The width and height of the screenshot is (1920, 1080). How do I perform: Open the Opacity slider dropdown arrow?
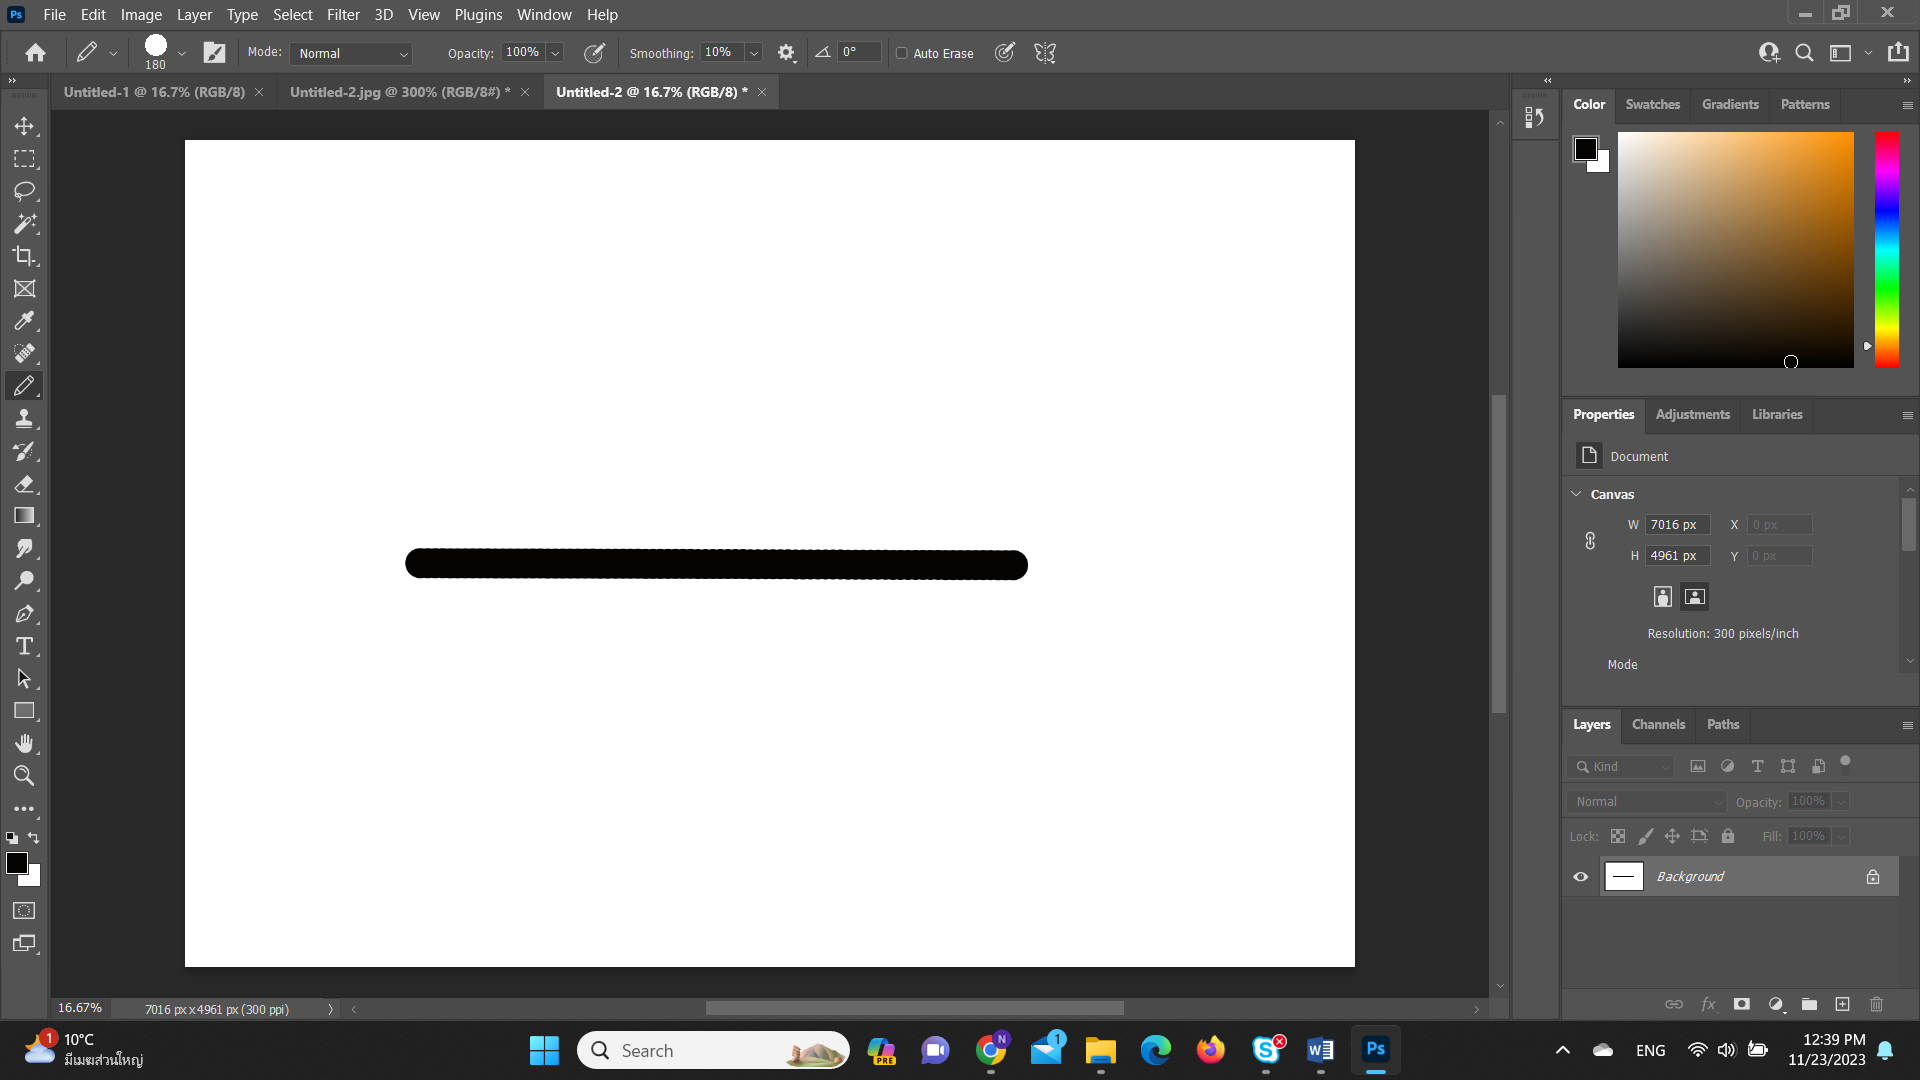point(555,53)
